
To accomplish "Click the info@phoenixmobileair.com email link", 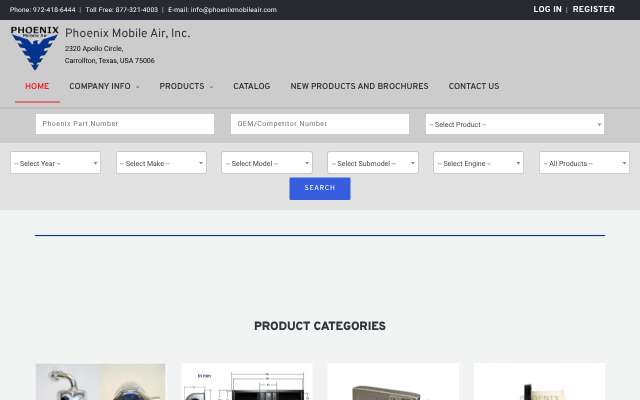I will (x=233, y=10).
